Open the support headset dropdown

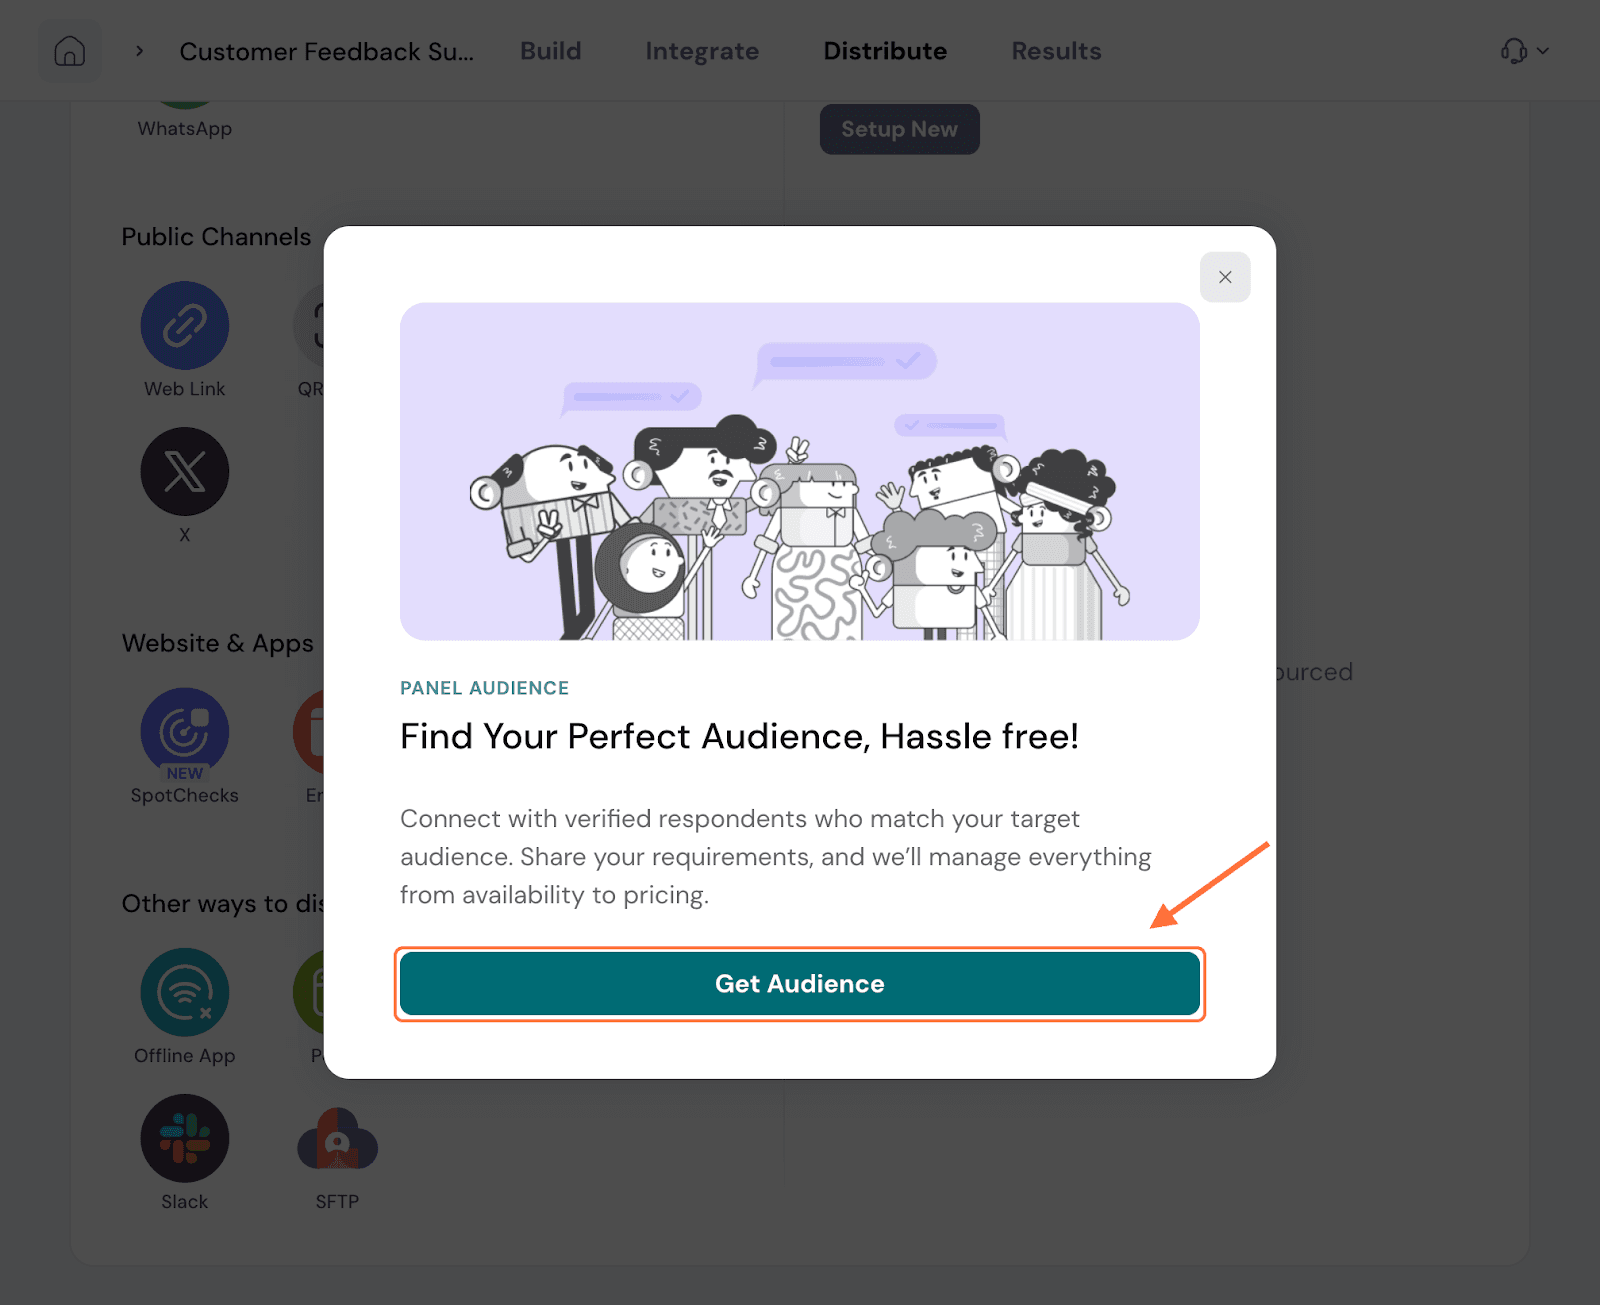pyautogui.click(x=1523, y=51)
